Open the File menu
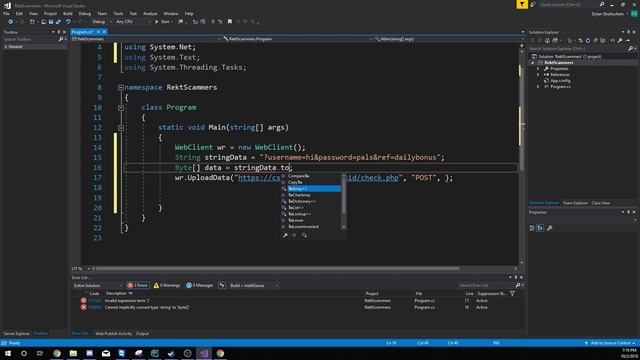640x360 pixels. (x=7, y=13)
